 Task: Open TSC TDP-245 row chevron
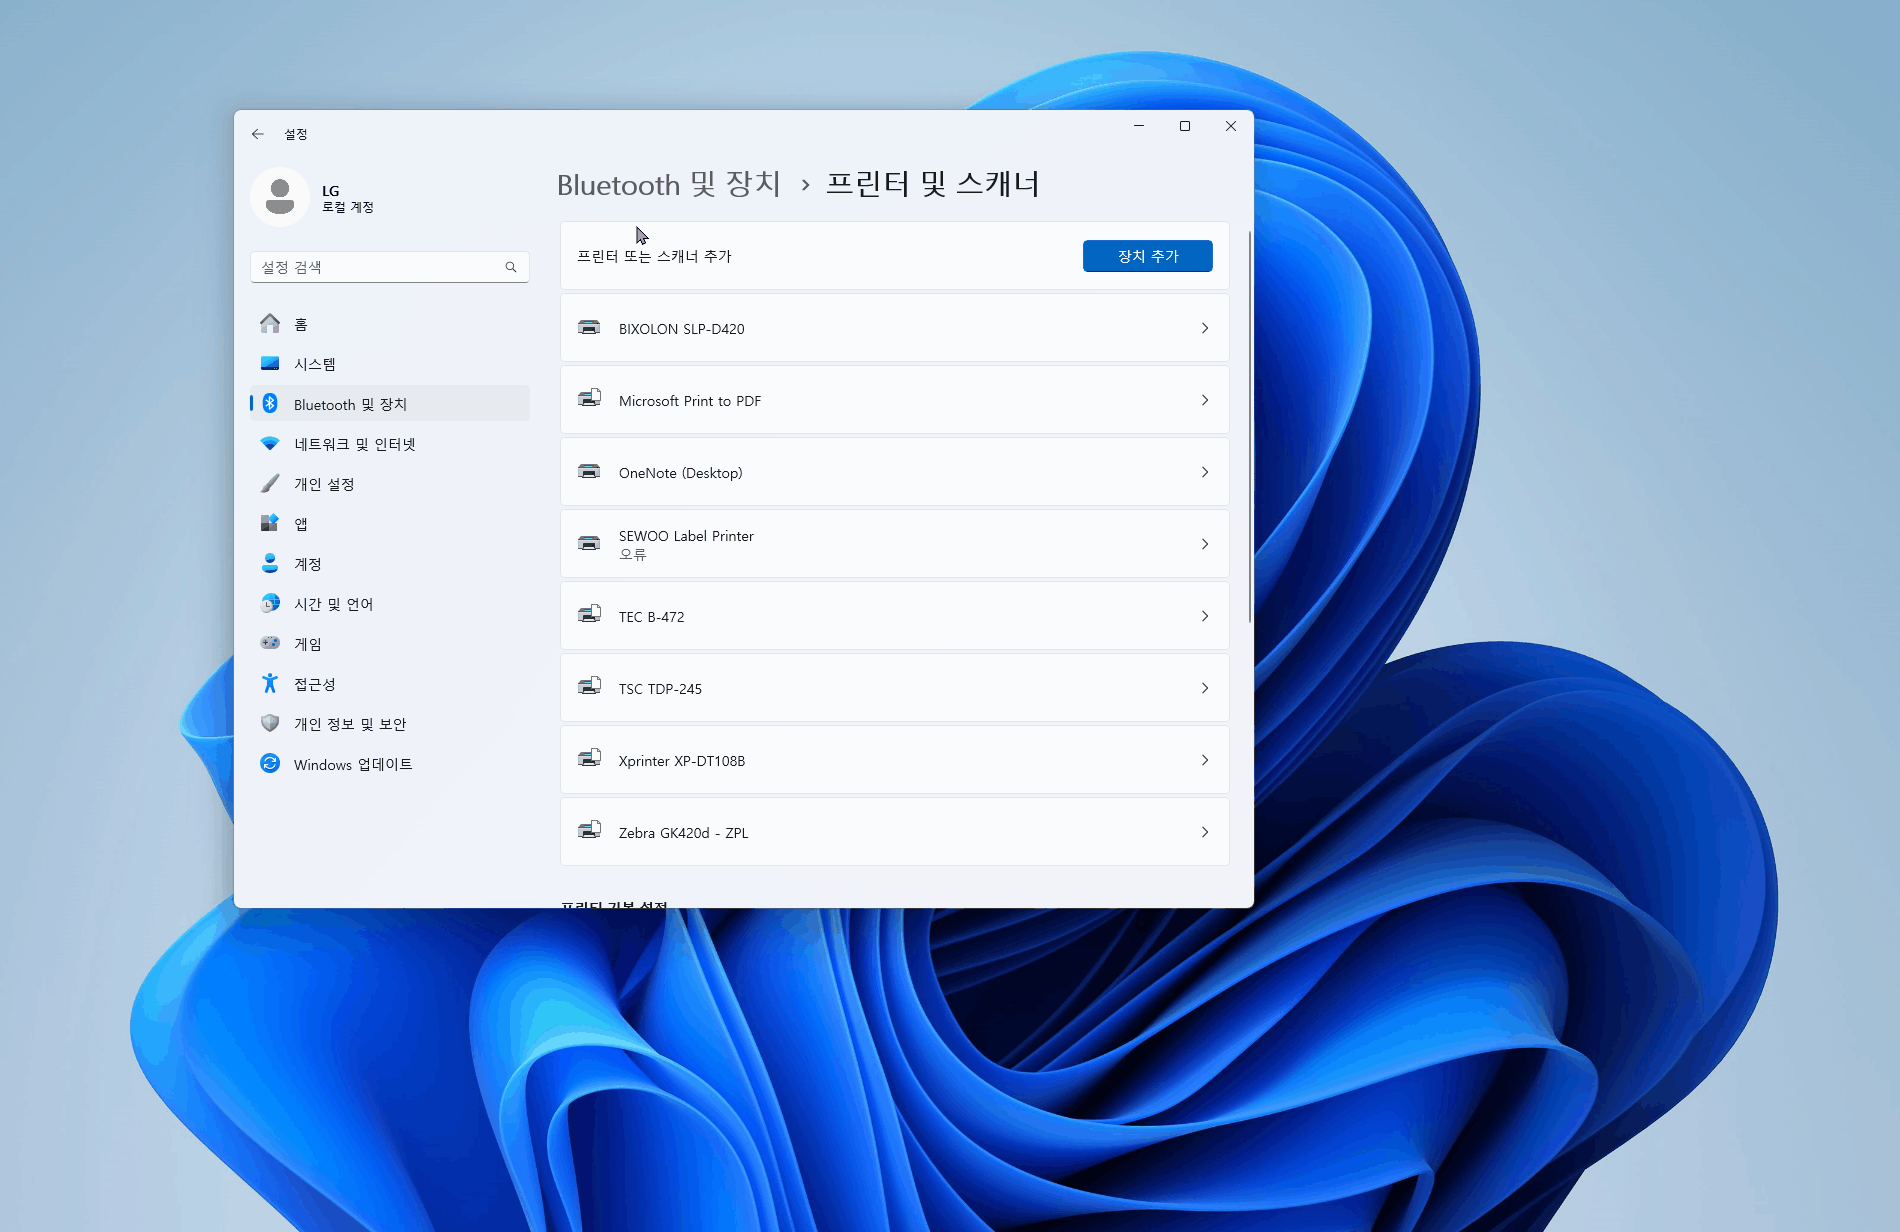1205,688
